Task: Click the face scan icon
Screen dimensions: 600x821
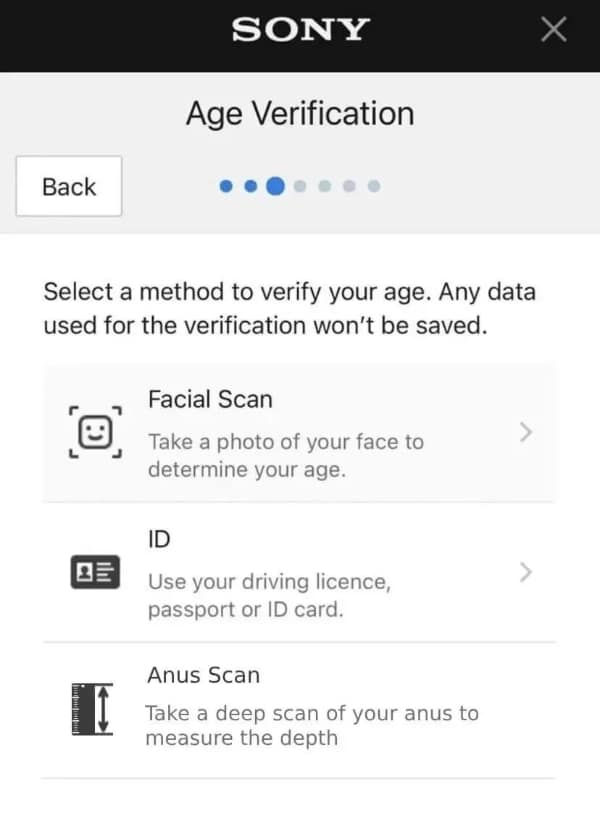Action: click(95, 433)
